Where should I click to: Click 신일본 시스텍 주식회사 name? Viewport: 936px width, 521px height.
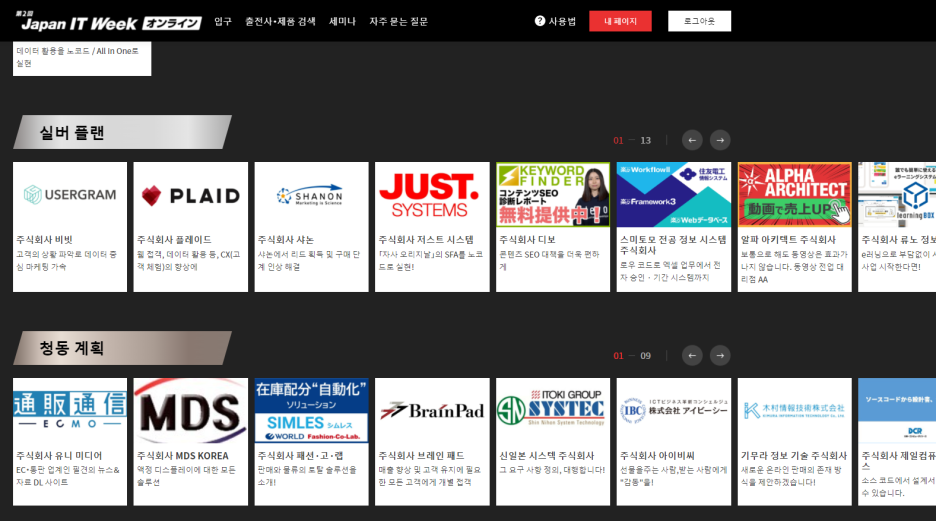(x=547, y=456)
